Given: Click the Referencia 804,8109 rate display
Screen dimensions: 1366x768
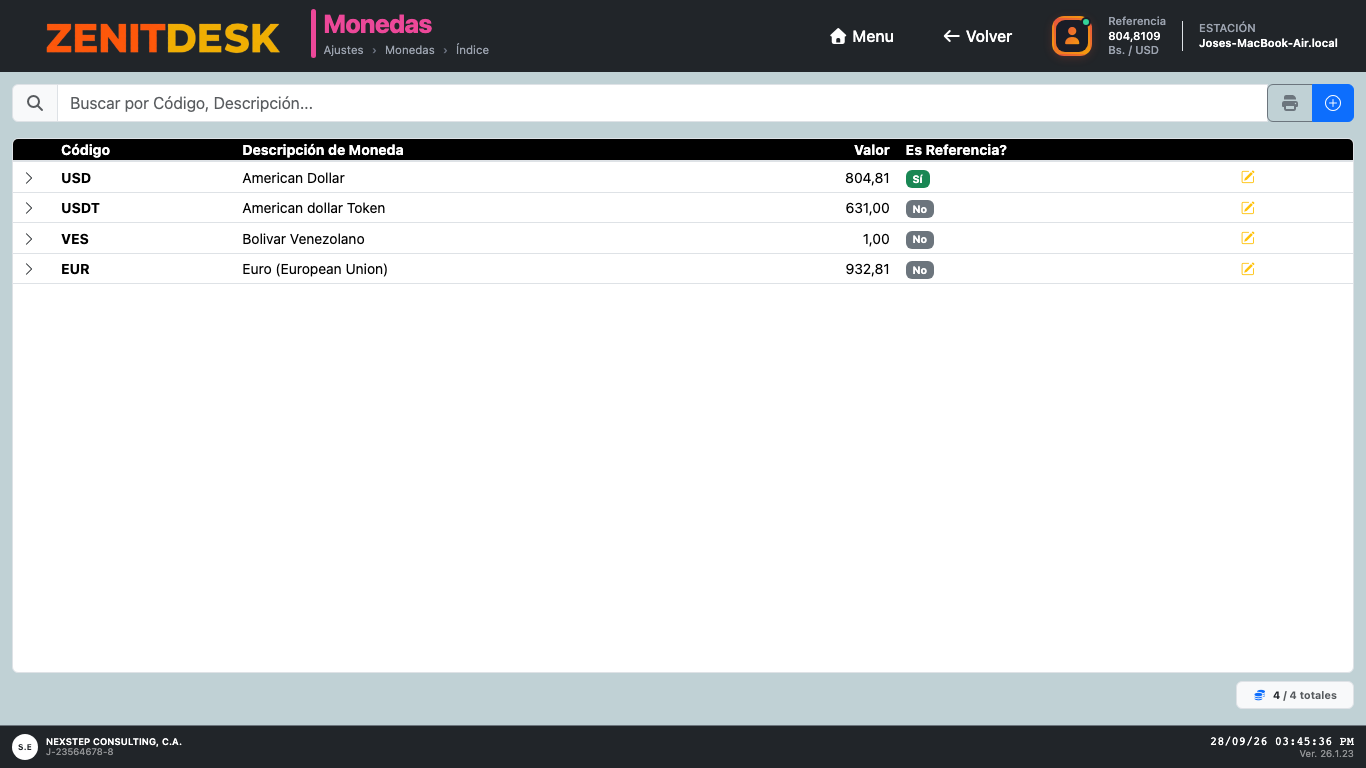Looking at the screenshot, I should pyautogui.click(x=1137, y=36).
